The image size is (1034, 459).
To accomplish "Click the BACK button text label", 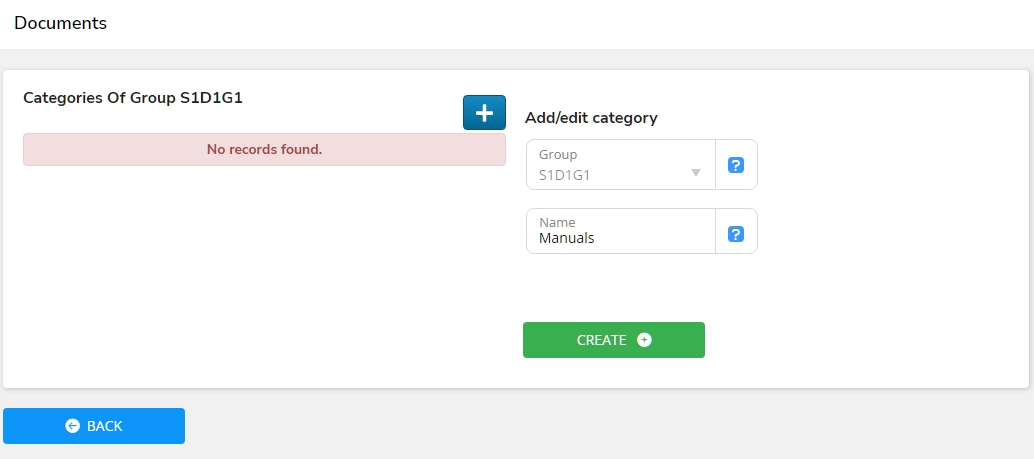I will click(104, 426).
